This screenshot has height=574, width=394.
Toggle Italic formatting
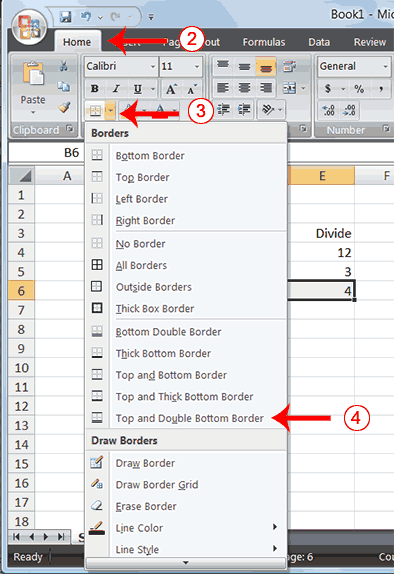click(x=116, y=89)
